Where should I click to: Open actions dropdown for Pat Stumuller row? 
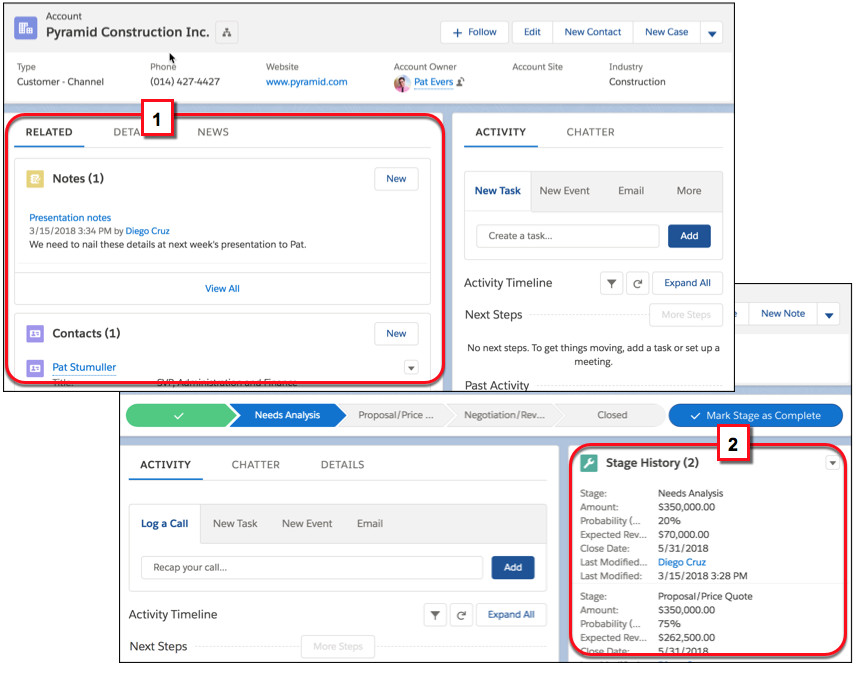point(411,367)
